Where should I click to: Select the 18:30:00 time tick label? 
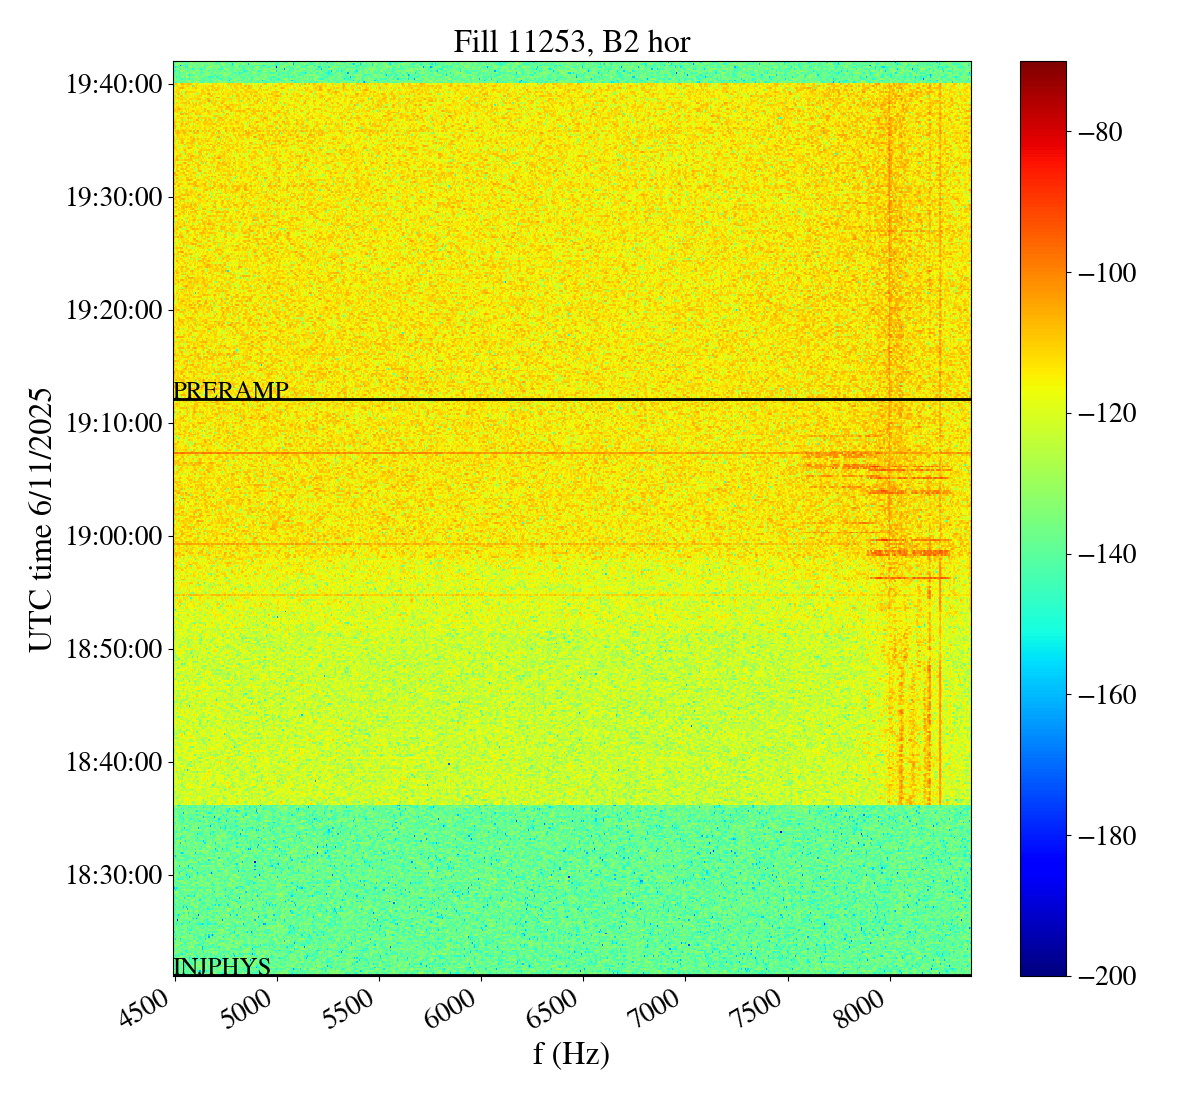pyautogui.click(x=114, y=875)
